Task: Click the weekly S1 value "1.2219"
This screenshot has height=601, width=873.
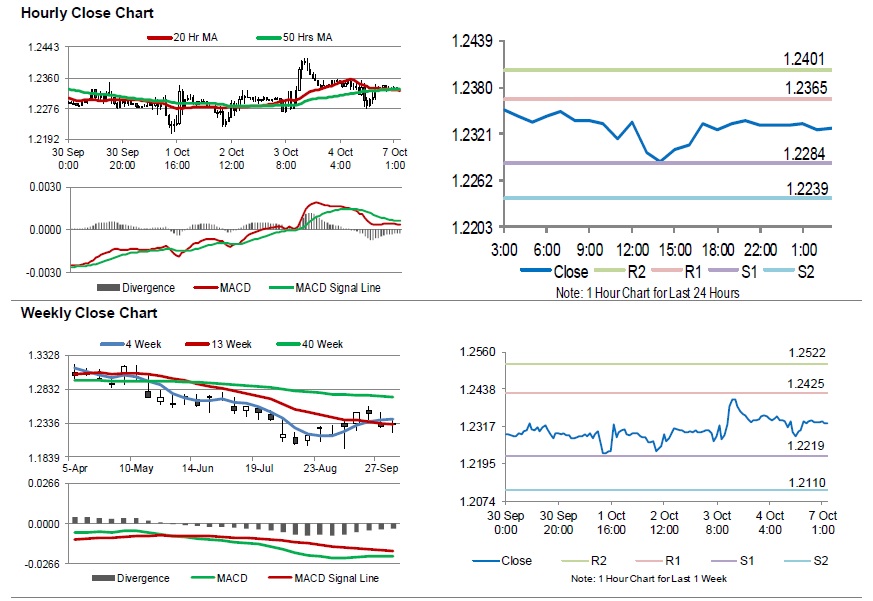Action: click(806, 446)
